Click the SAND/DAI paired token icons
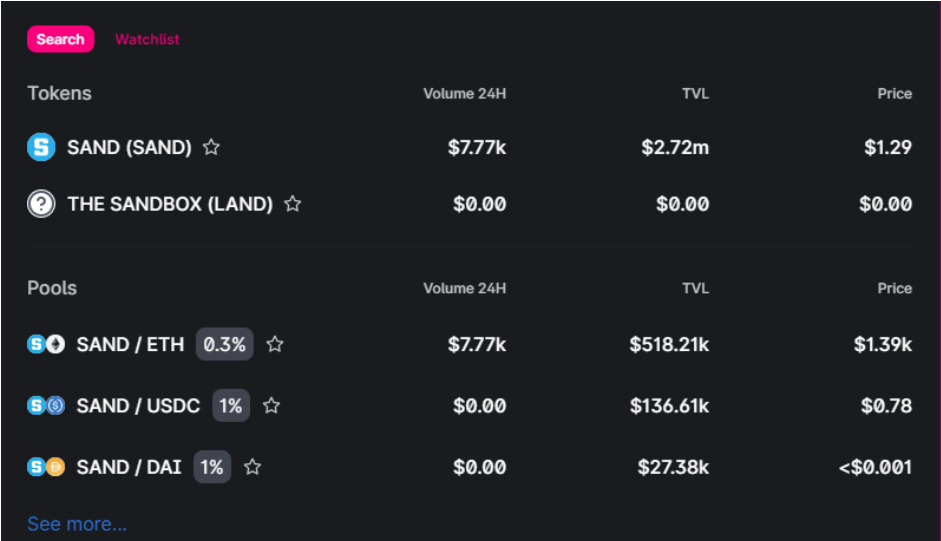The height and width of the screenshot is (541, 941). (46, 467)
